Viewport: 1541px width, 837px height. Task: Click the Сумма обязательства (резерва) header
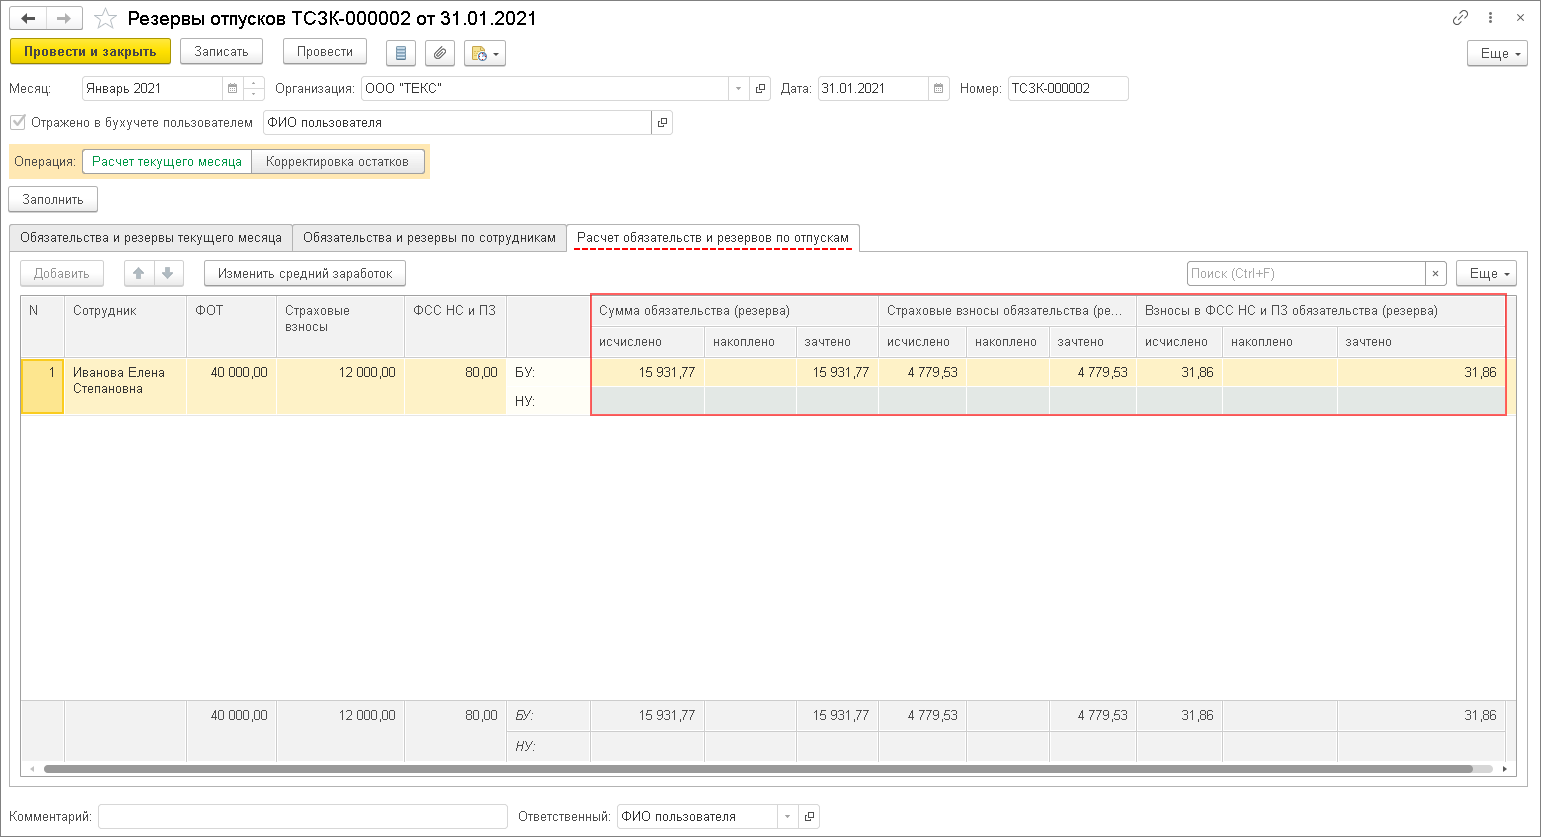coord(734,311)
